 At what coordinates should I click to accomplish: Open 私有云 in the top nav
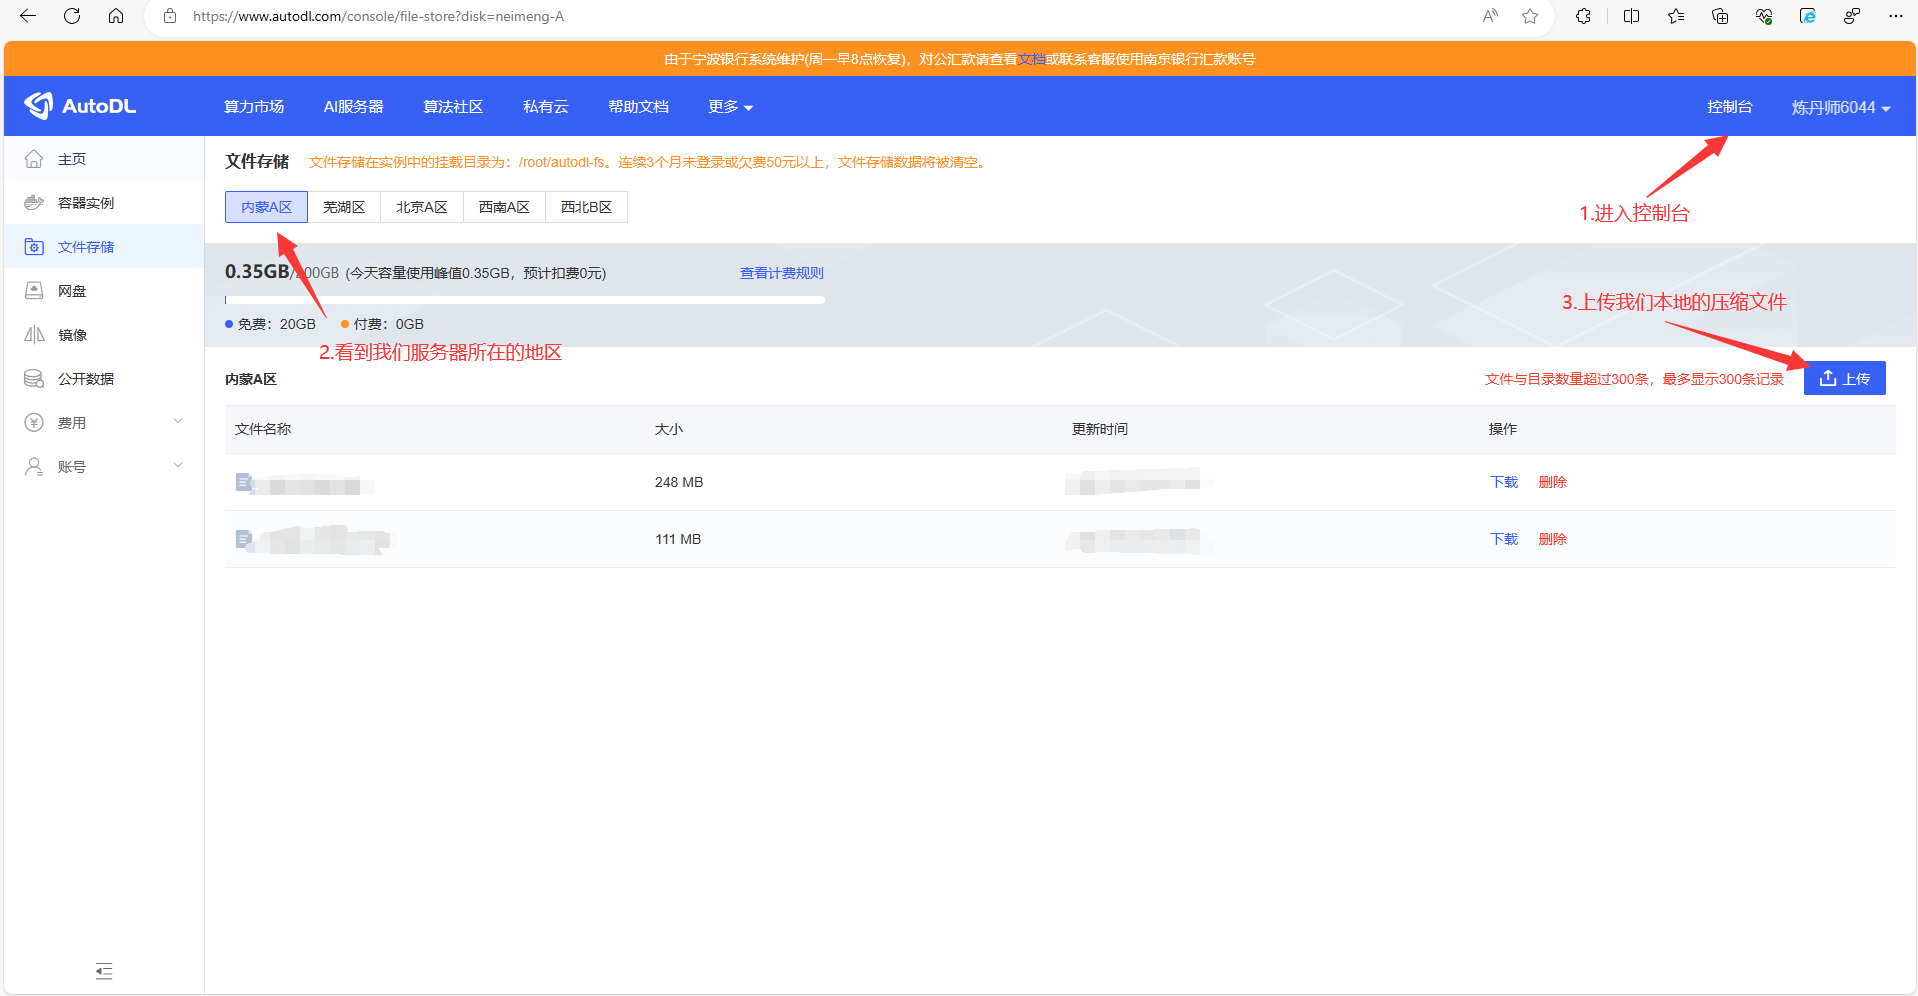[x=545, y=107]
